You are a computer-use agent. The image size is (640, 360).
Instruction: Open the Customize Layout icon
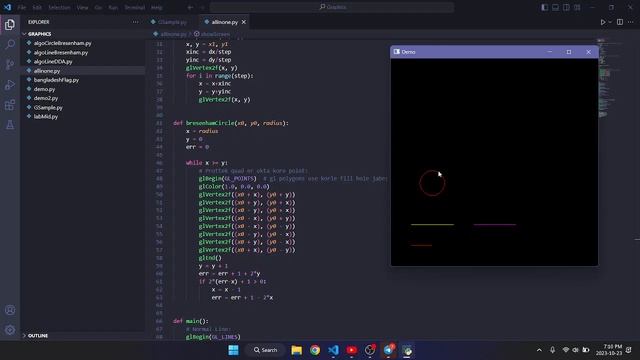click(x=577, y=7)
